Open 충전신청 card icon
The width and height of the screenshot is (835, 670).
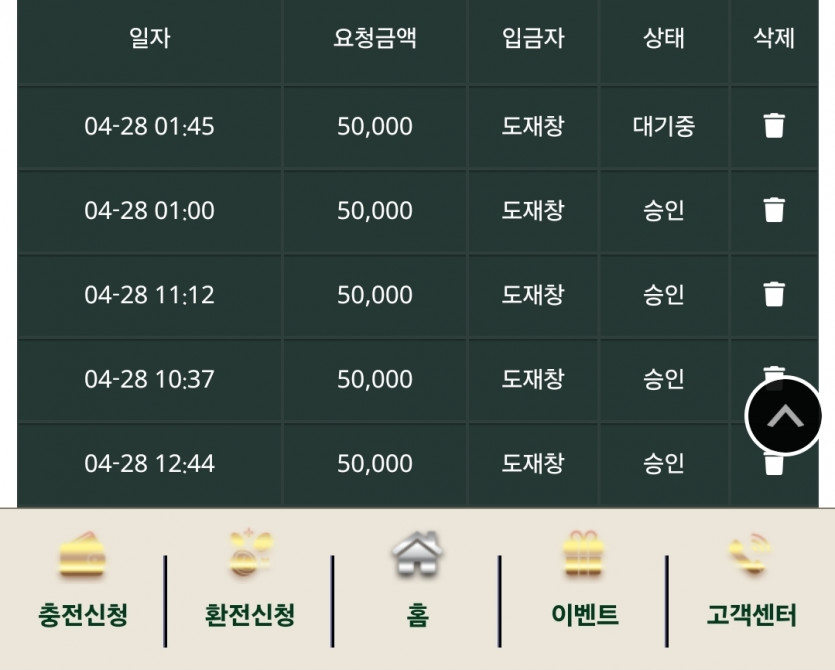(x=82, y=555)
